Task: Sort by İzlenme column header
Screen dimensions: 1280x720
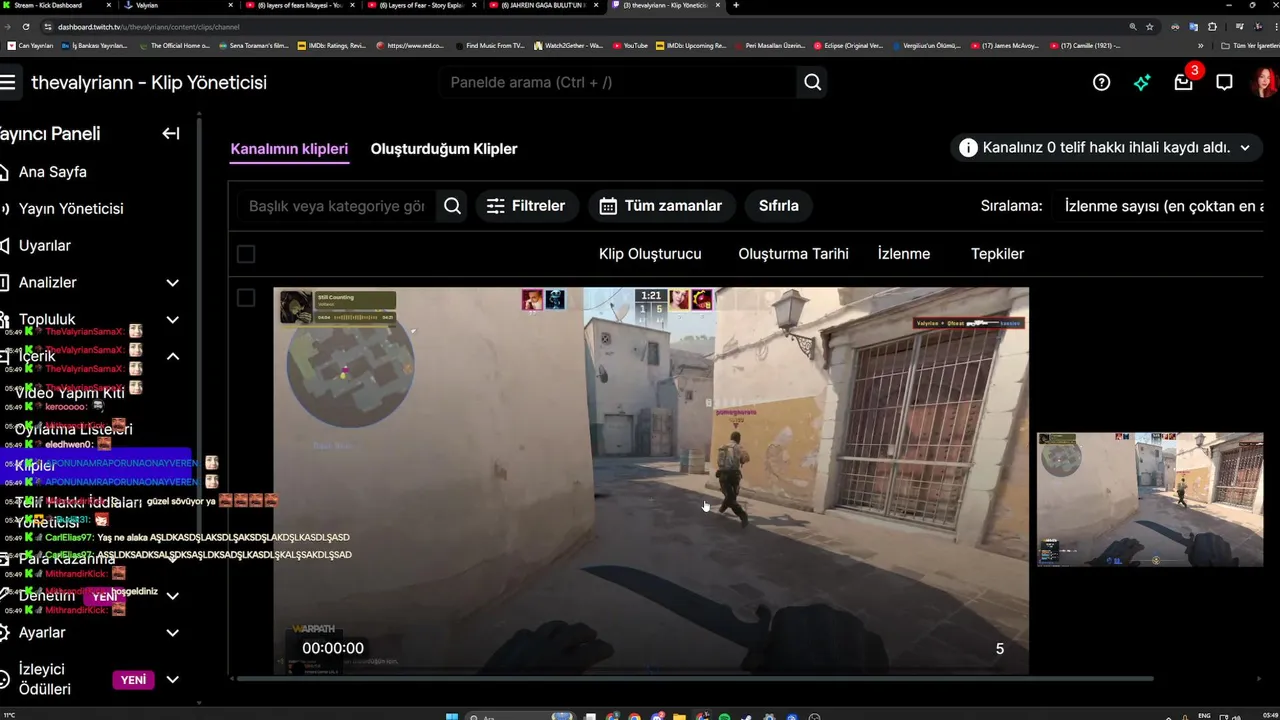Action: [904, 254]
